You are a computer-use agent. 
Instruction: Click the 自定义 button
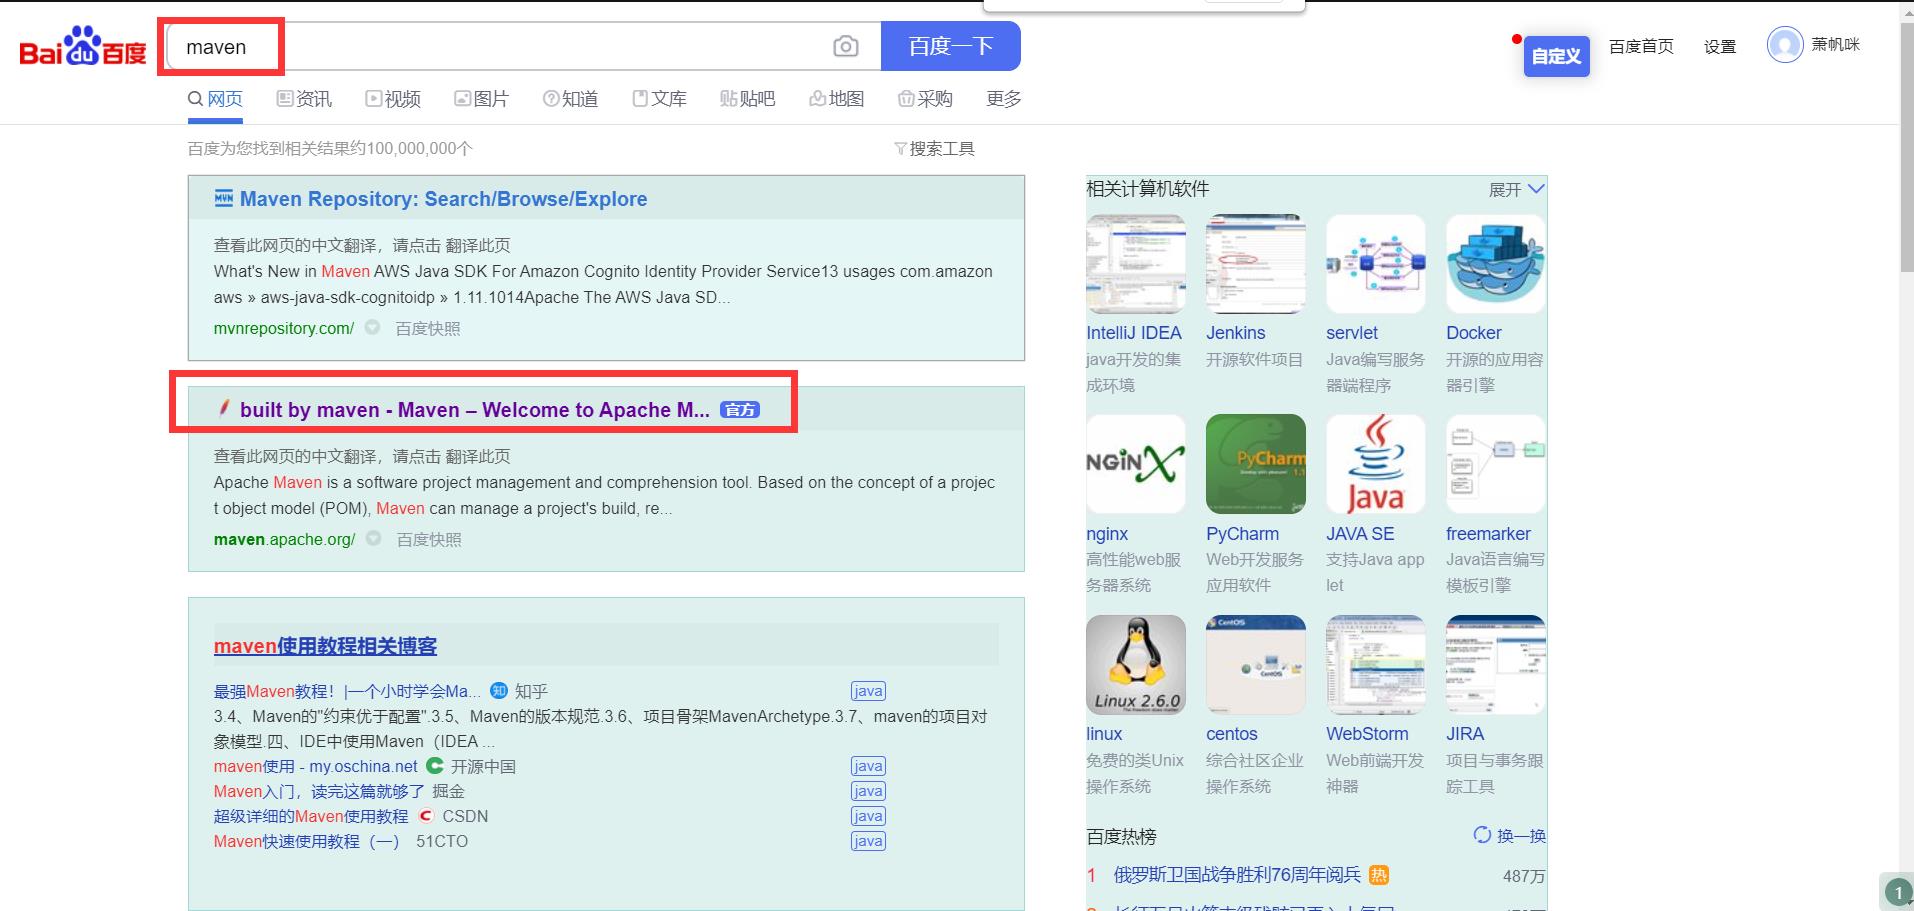point(1557,56)
